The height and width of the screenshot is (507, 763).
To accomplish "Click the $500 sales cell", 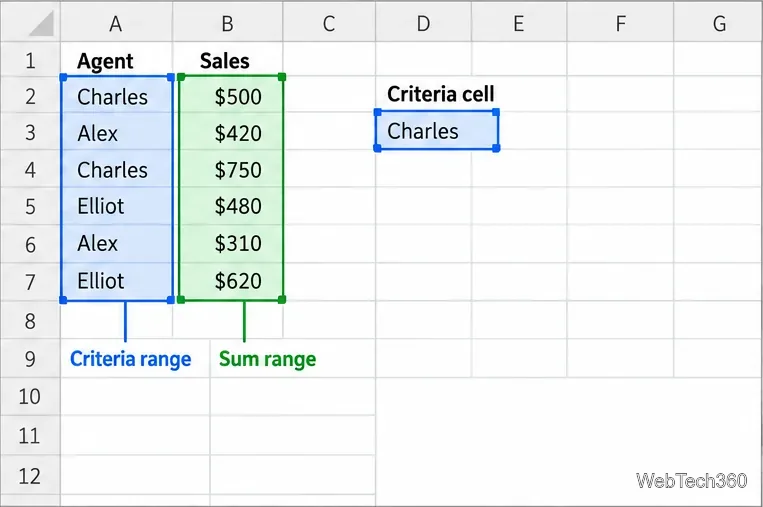I will click(x=231, y=96).
